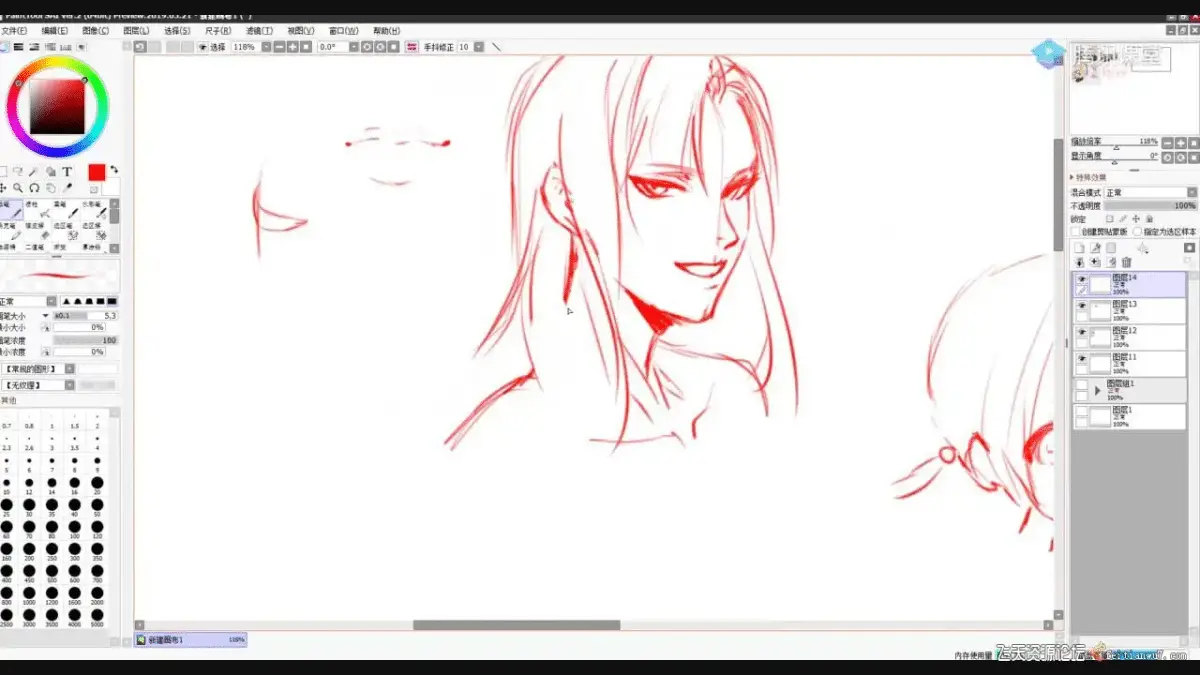Toggle visibility eye of 图层14
This screenshot has width=1200, height=675.
point(1081,279)
